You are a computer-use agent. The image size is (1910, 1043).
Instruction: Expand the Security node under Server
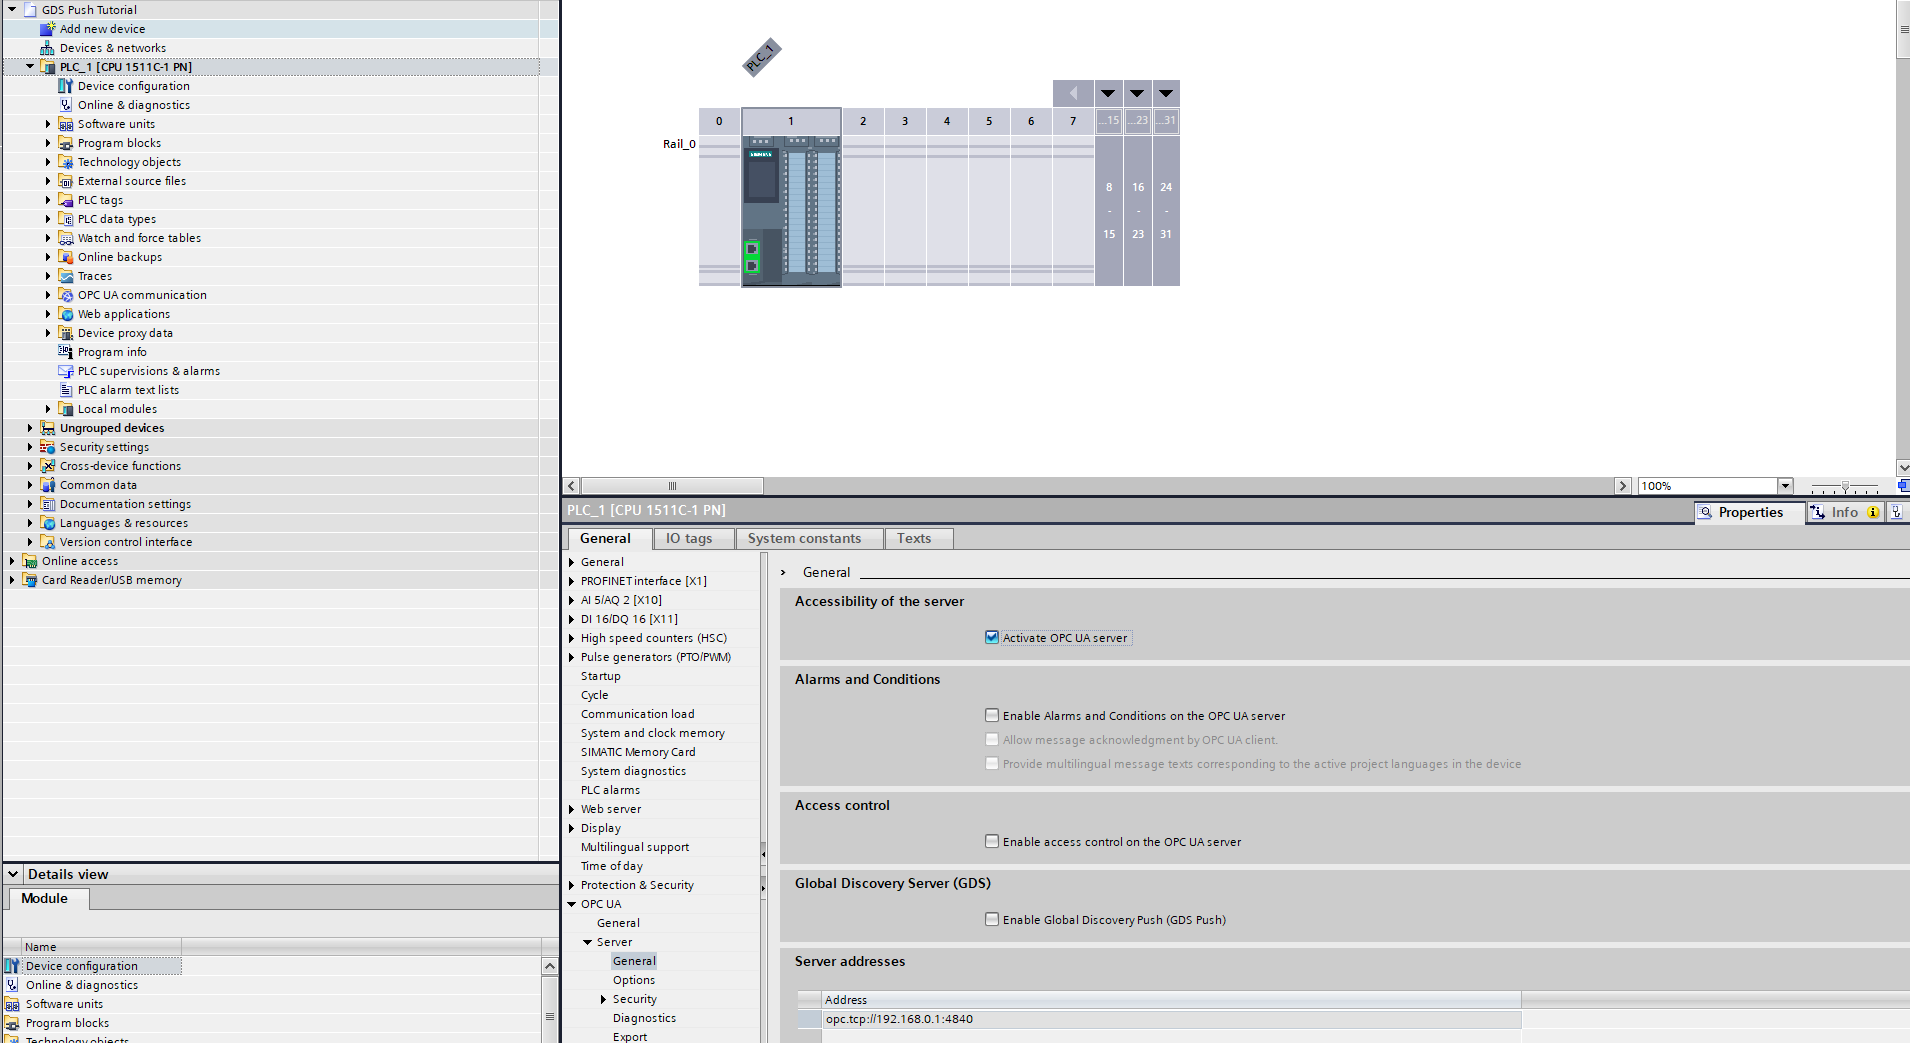pyautogui.click(x=603, y=999)
